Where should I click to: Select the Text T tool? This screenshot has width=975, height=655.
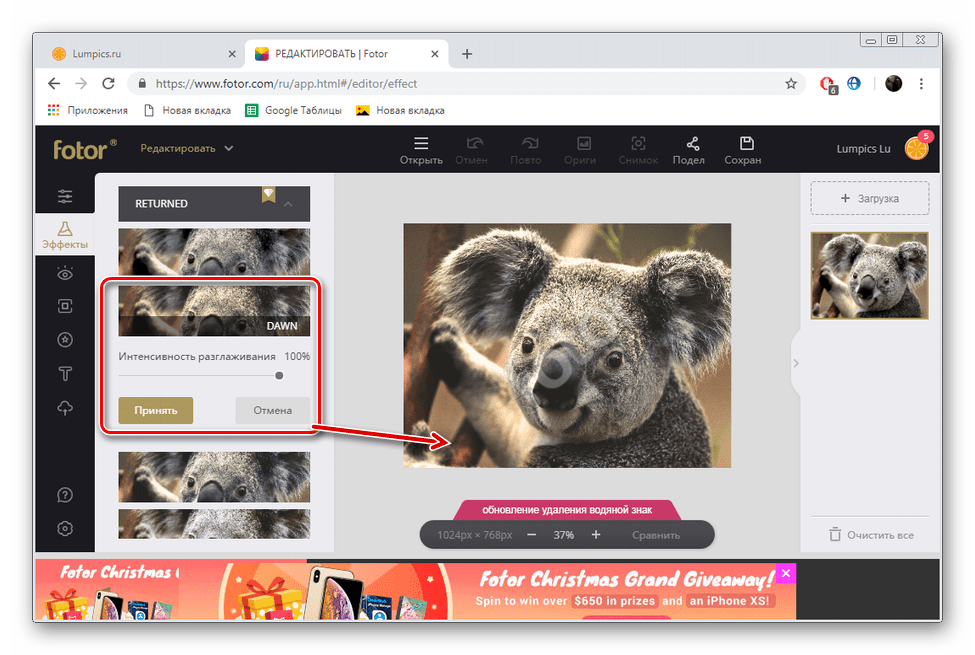tap(65, 373)
